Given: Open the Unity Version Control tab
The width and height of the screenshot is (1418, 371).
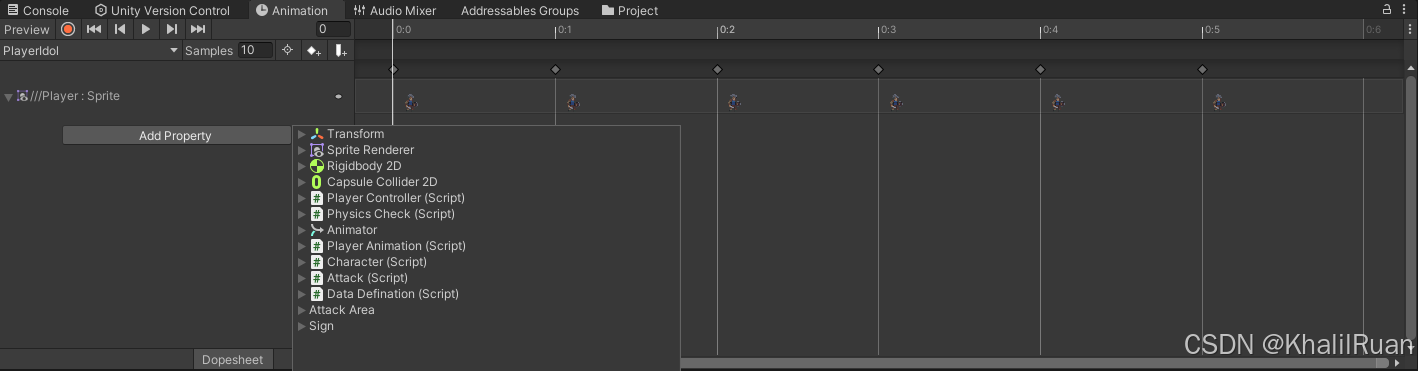Looking at the screenshot, I should click(162, 10).
